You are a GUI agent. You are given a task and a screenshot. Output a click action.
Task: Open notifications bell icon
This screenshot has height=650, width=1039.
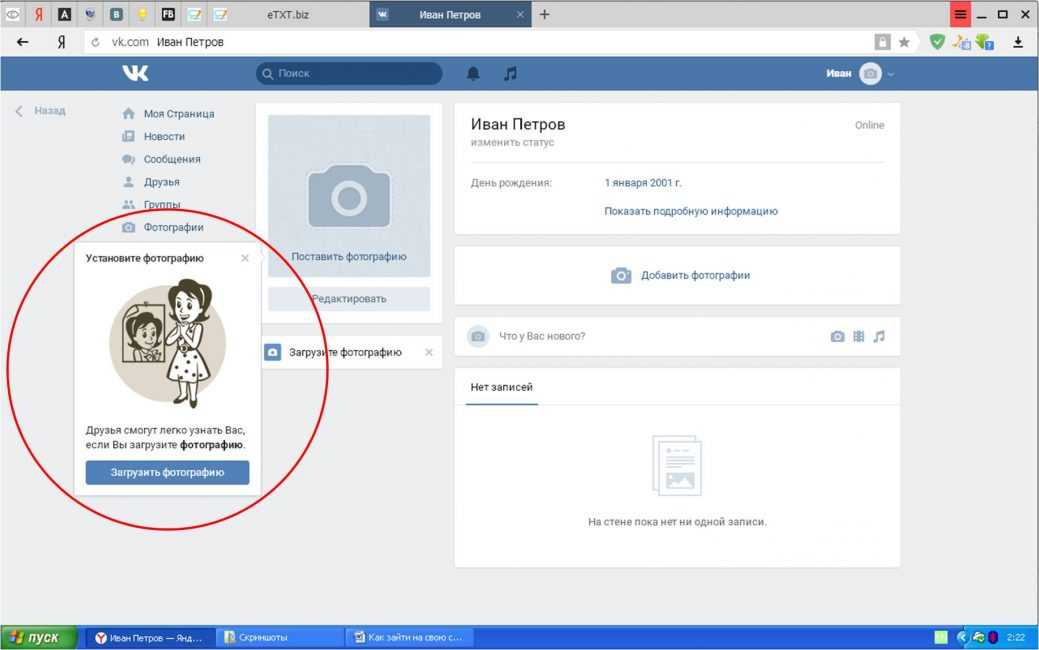[x=473, y=73]
